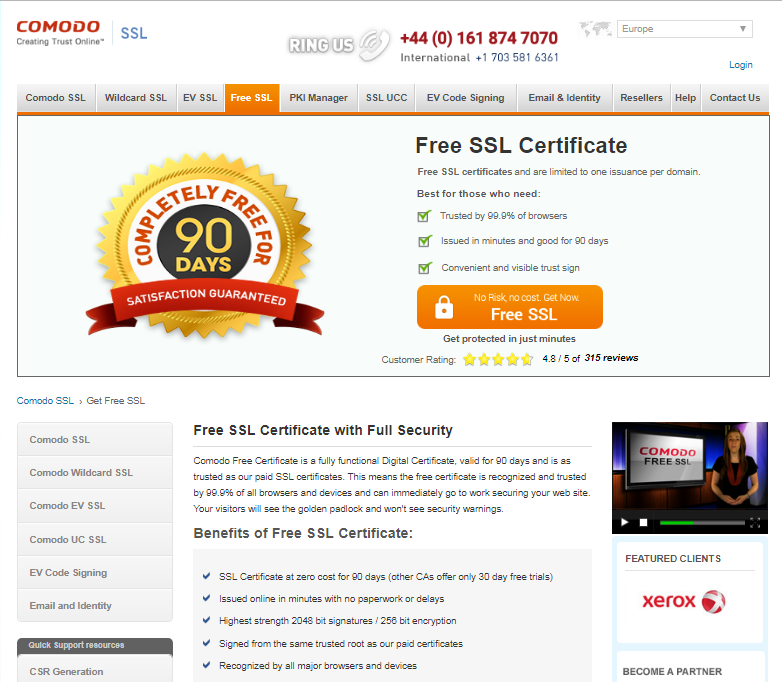The image size is (782, 682).
Task: Click the 90 days free gold seal badge
Action: 205,246
